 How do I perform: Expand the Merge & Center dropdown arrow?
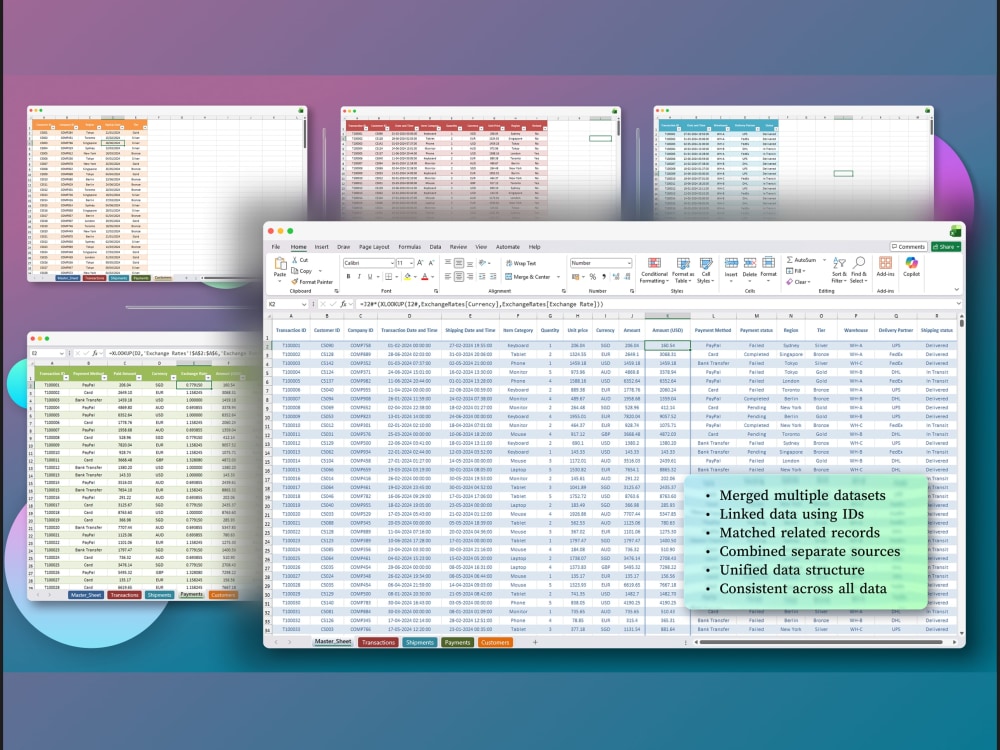[x=558, y=277]
